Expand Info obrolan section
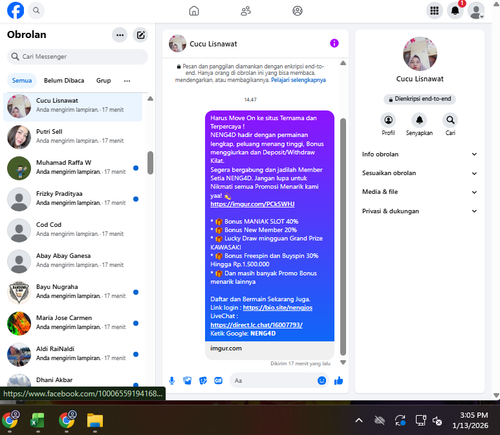Image resolution: width=500 pixels, height=435 pixels. coord(419,154)
